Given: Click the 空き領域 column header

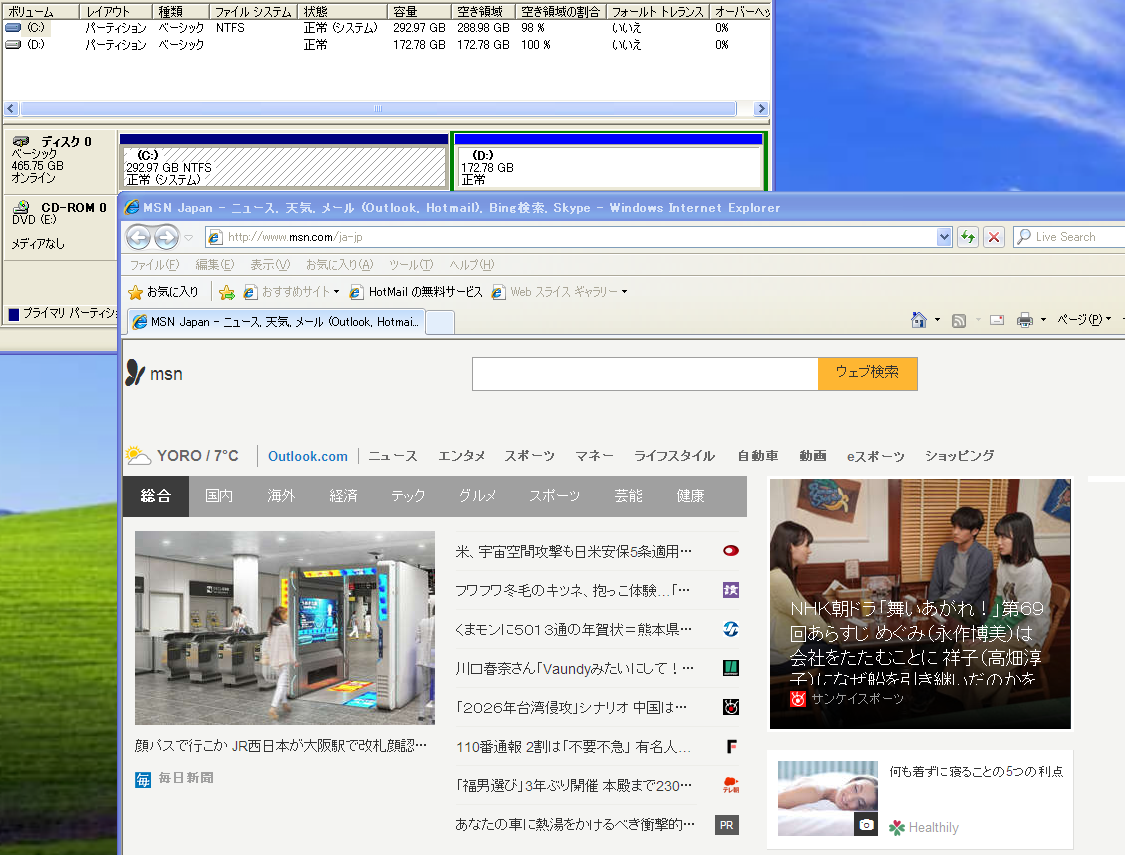Looking at the screenshot, I should point(484,11).
